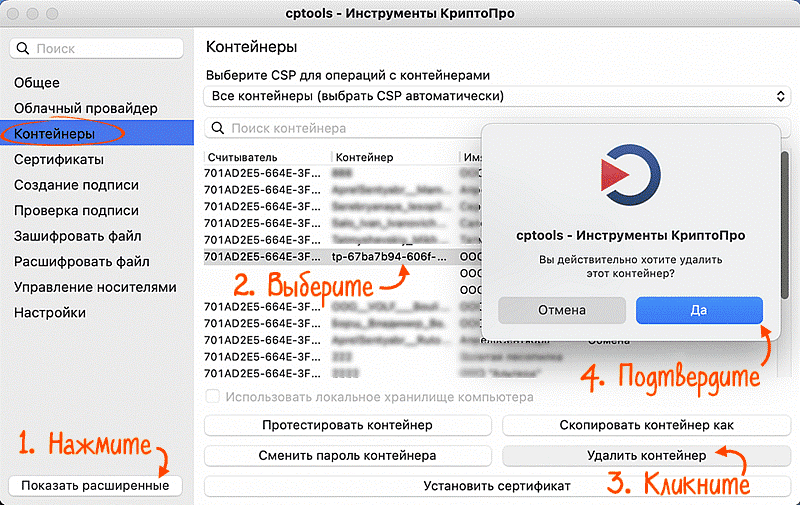Enable 'Использовать локальное хранилище компьютера' checkbox

(x=212, y=397)
